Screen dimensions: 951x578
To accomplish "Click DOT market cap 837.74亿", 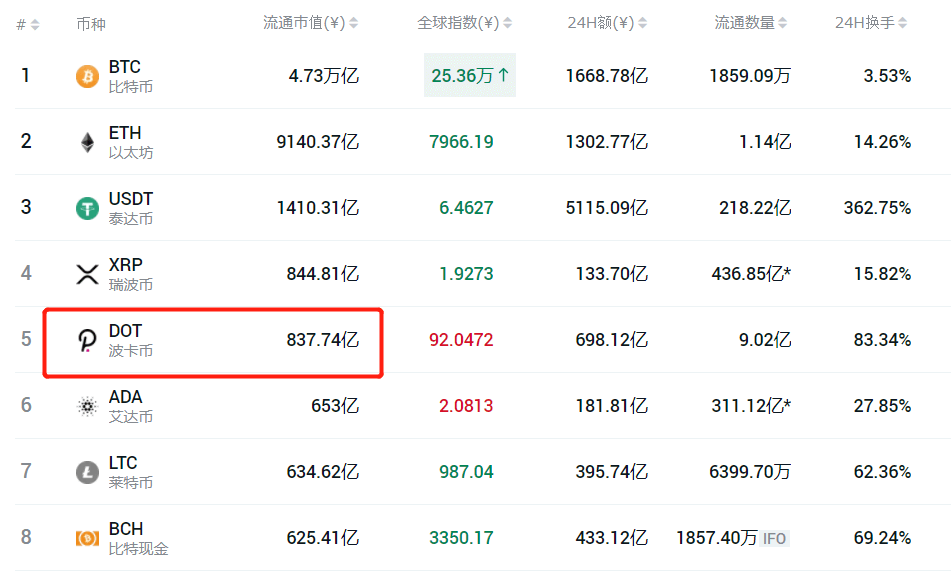I will (x=323, y=340).
